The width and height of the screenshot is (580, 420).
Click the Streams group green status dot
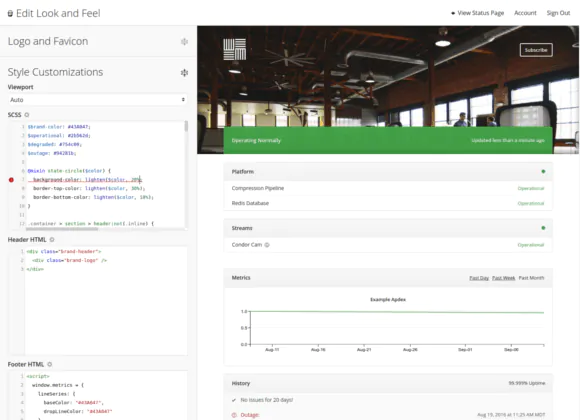click(543, 228)
